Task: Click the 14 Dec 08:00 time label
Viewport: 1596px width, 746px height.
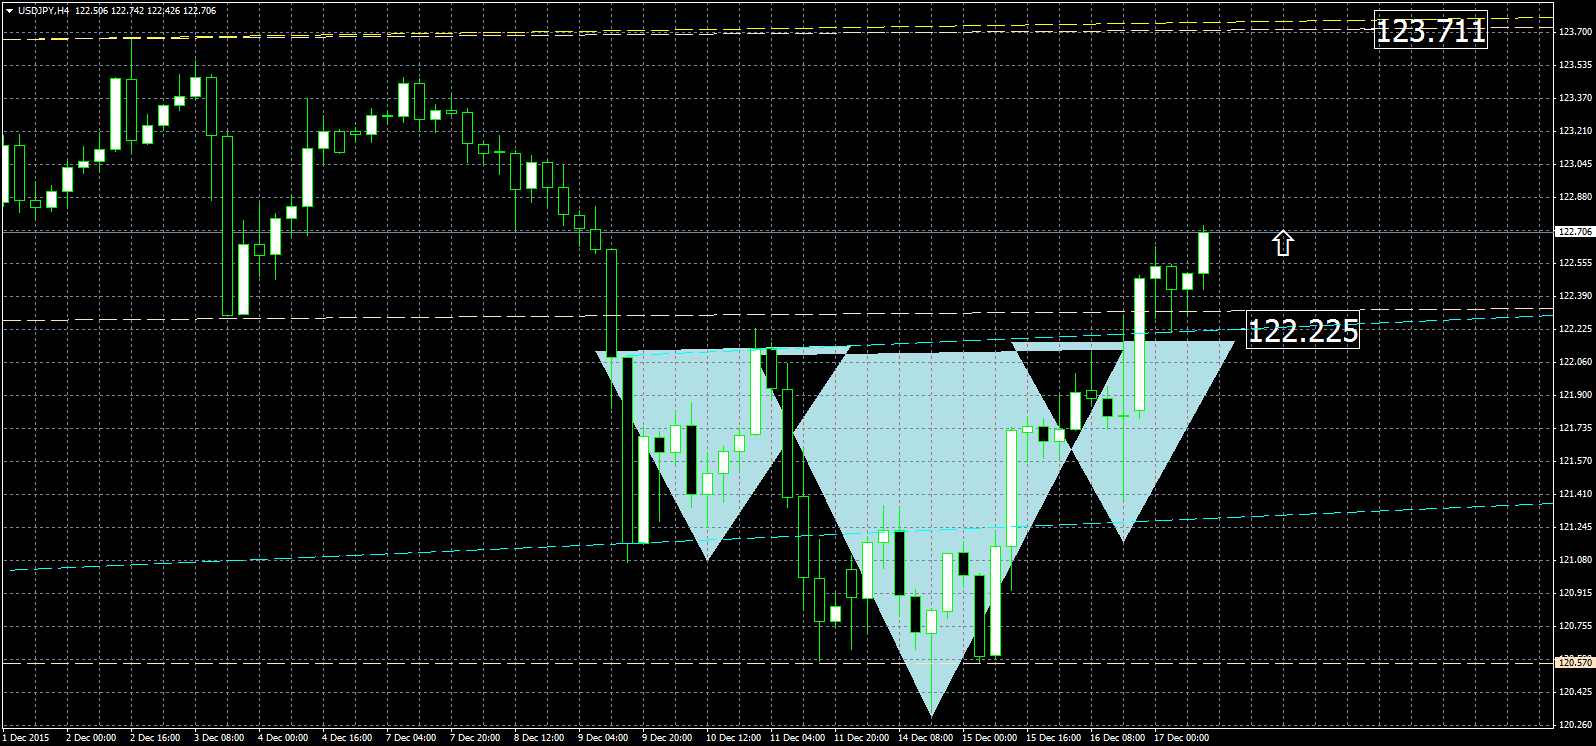Action: pyautogui.click(x=925, y=738)
